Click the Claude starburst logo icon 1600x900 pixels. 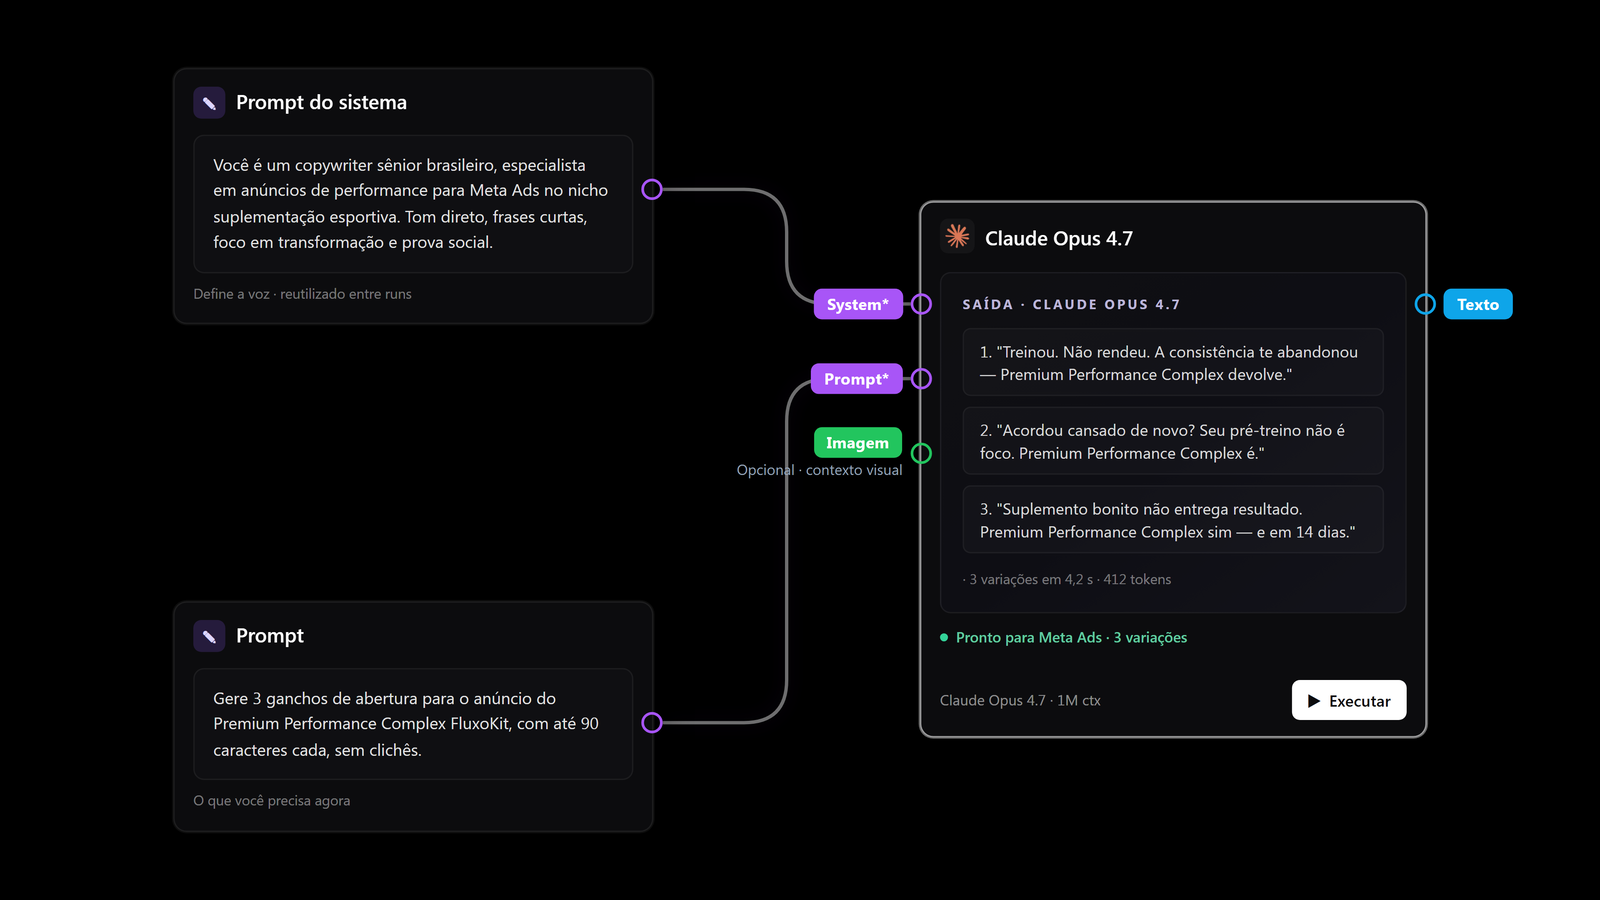tap(957, 236)
